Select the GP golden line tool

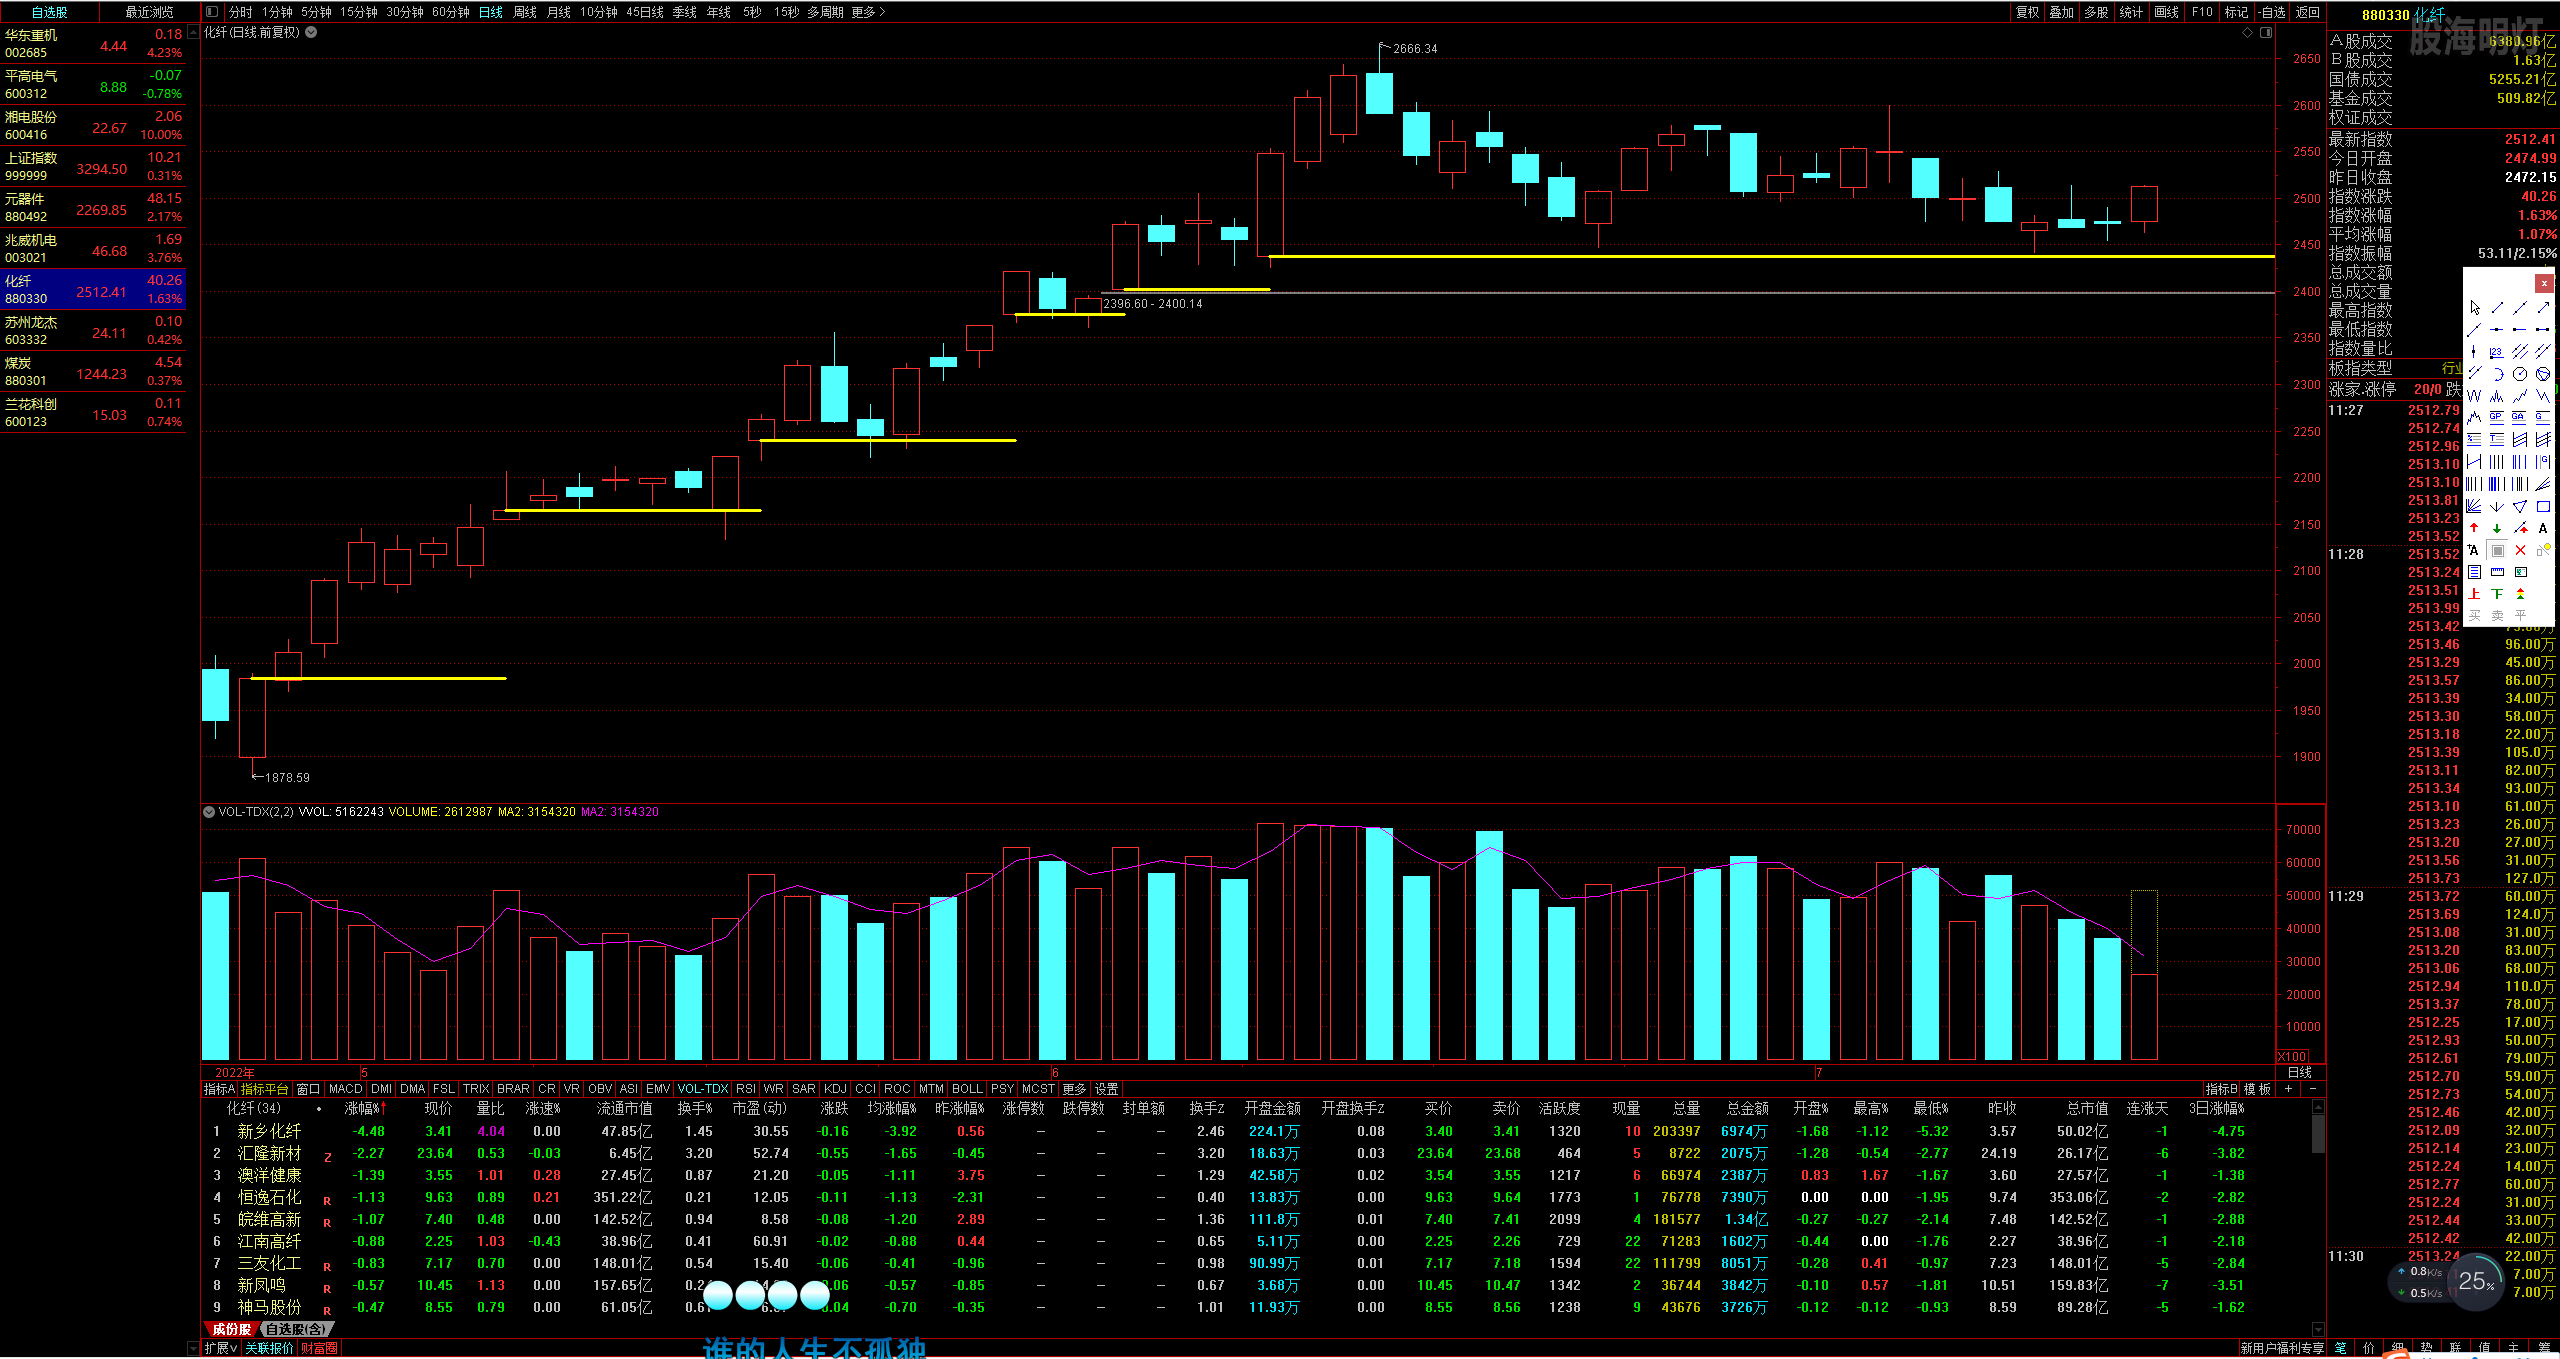pos(2496,416)
